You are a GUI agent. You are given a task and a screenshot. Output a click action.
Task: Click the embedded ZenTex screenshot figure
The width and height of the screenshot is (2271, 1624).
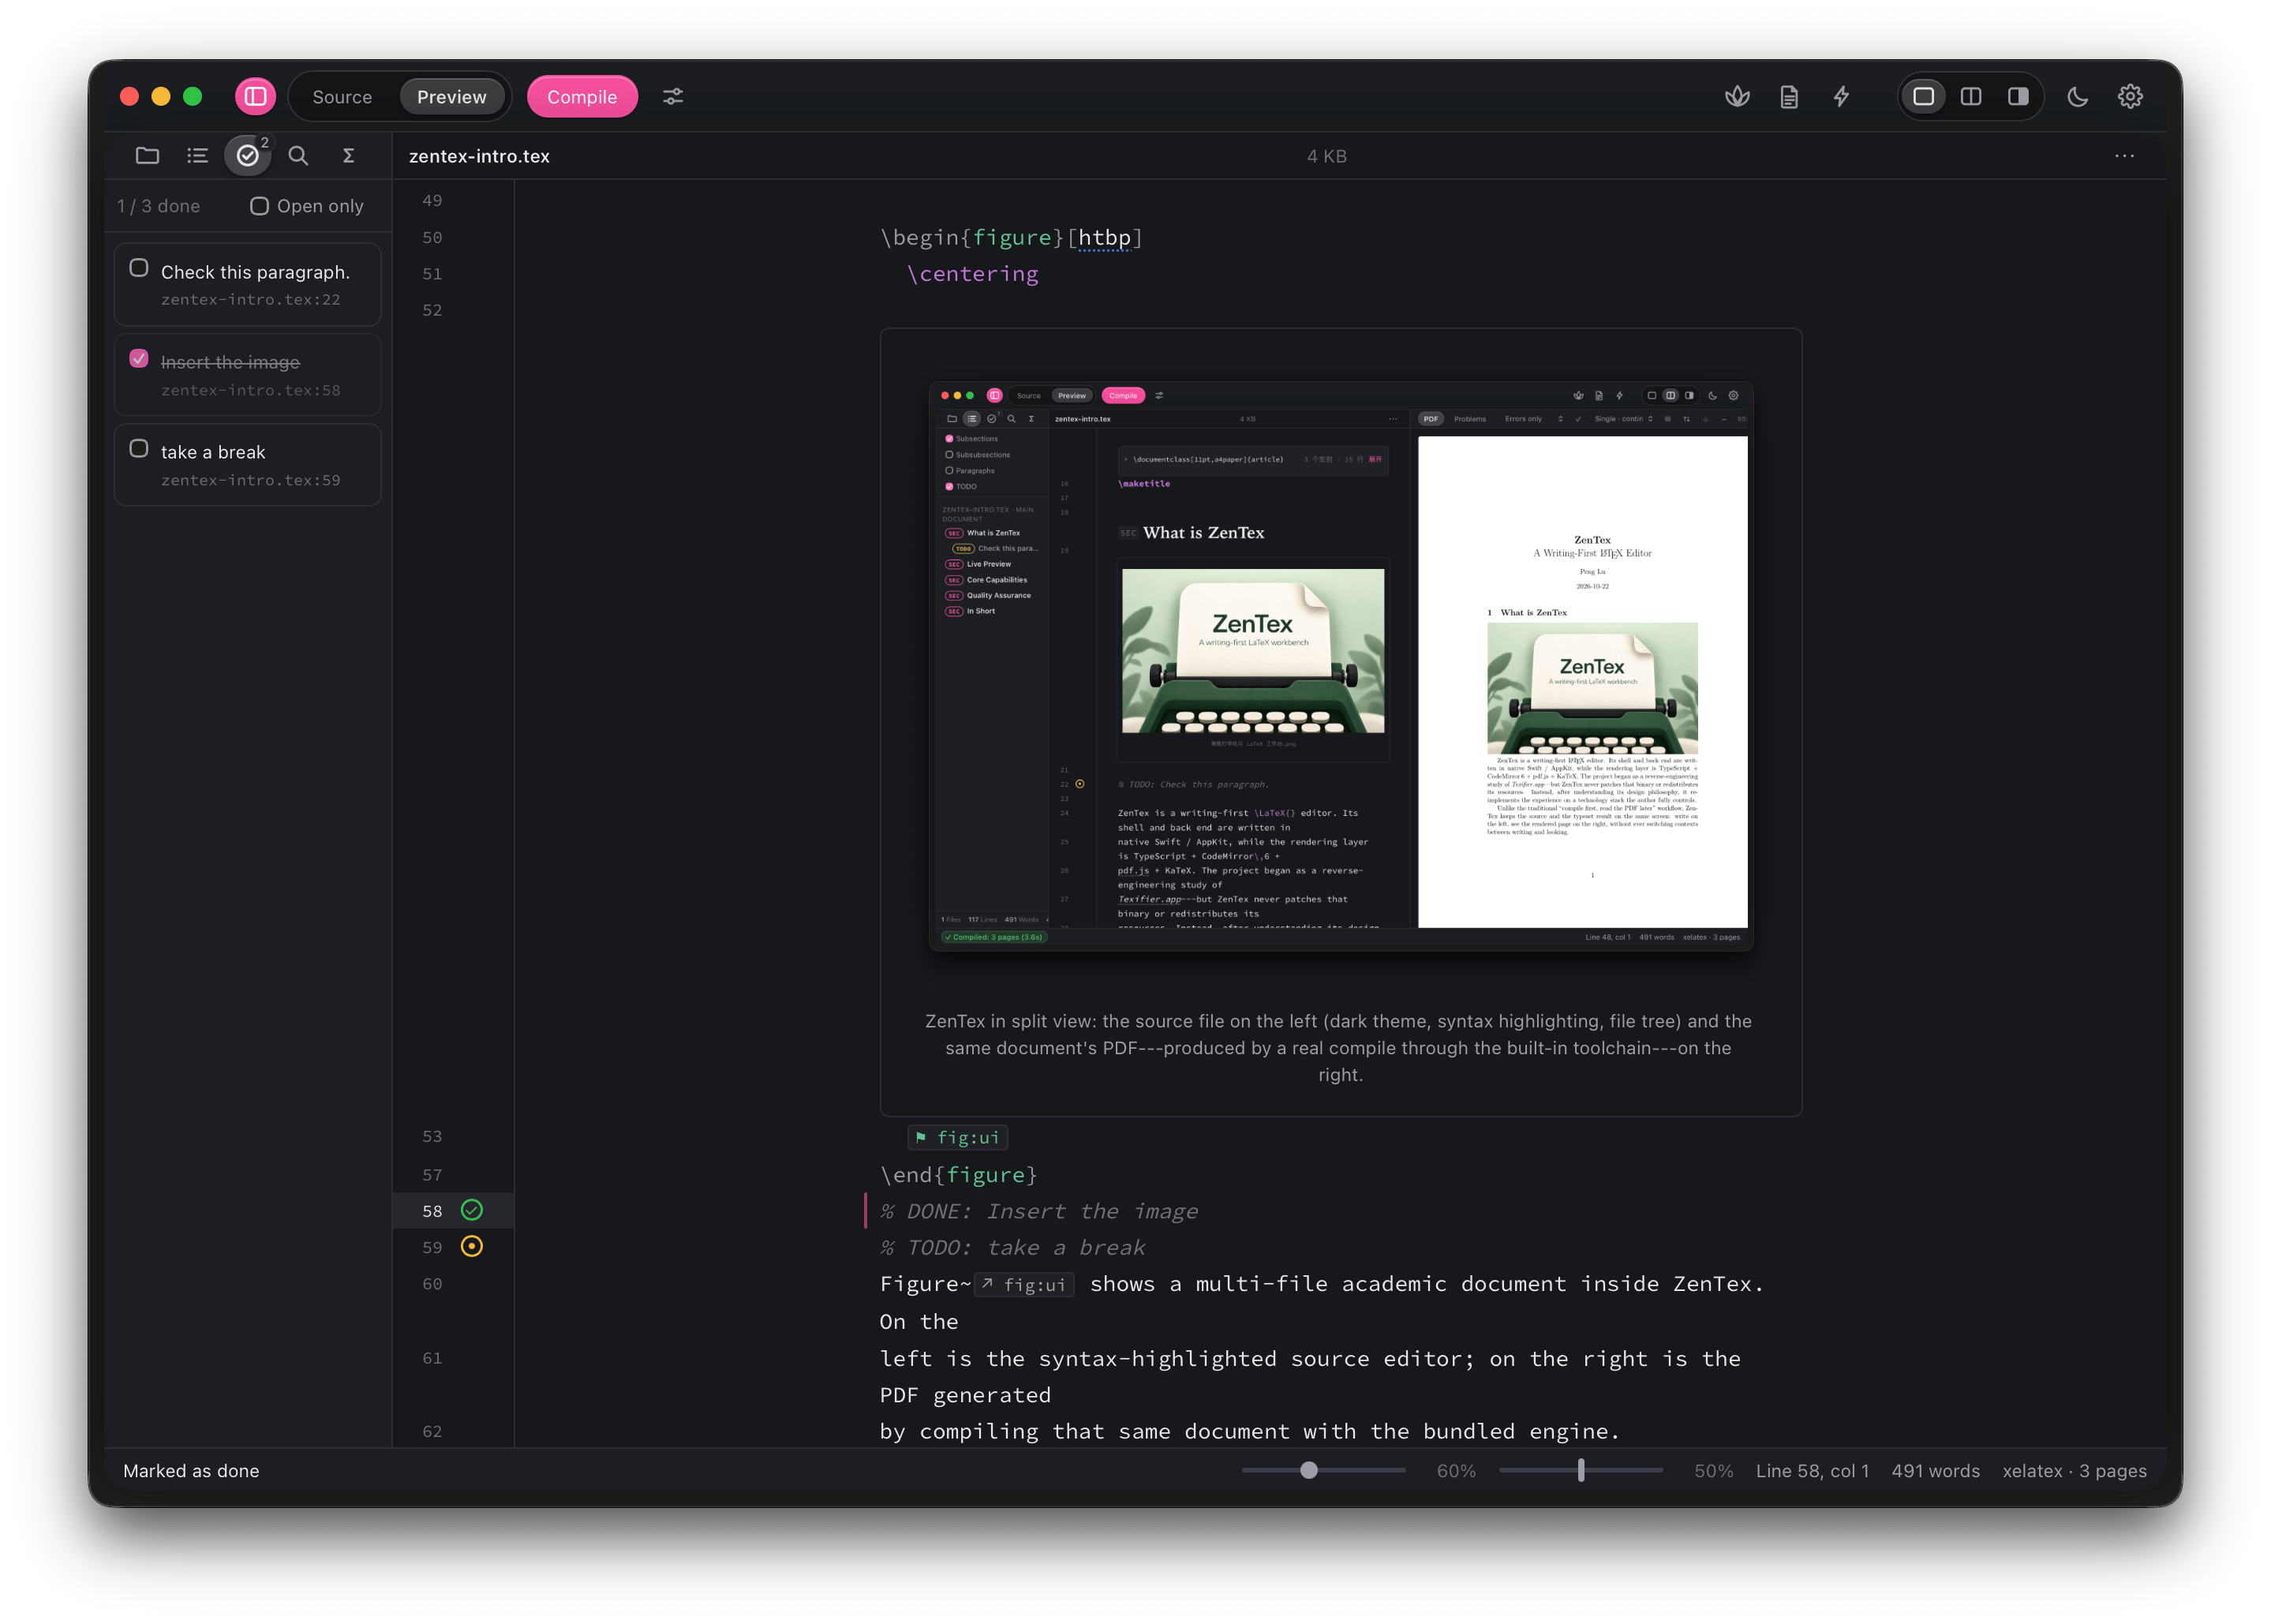tap(1340, 665)
